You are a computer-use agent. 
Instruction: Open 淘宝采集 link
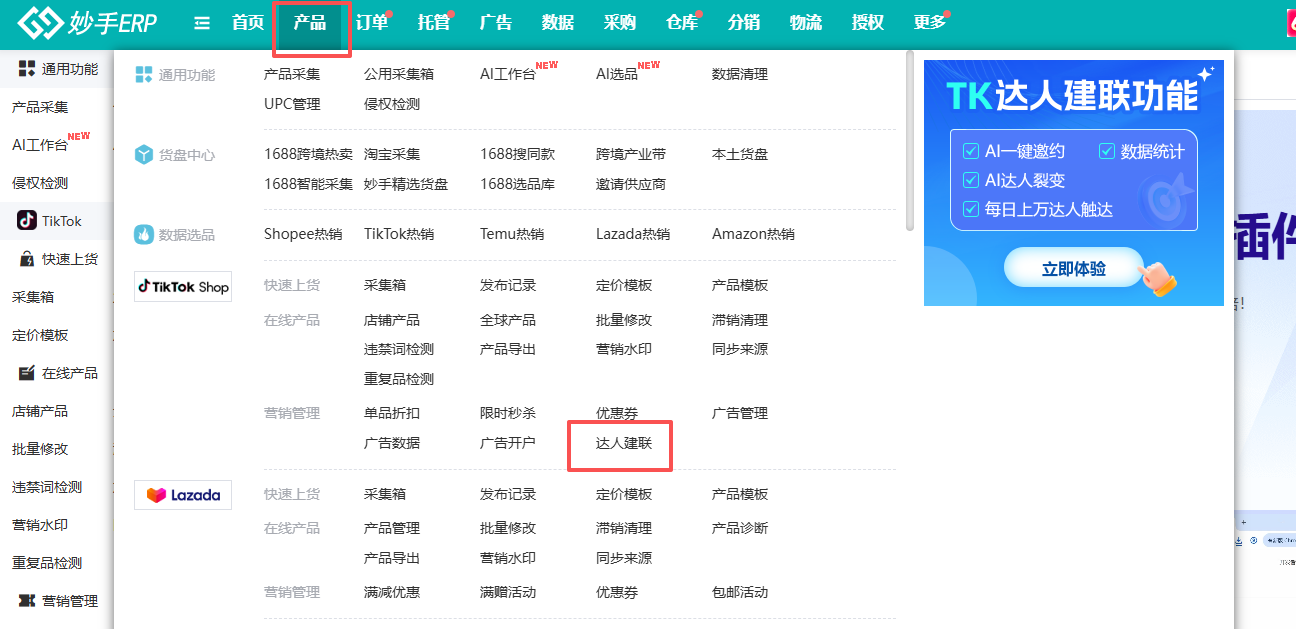392,154
